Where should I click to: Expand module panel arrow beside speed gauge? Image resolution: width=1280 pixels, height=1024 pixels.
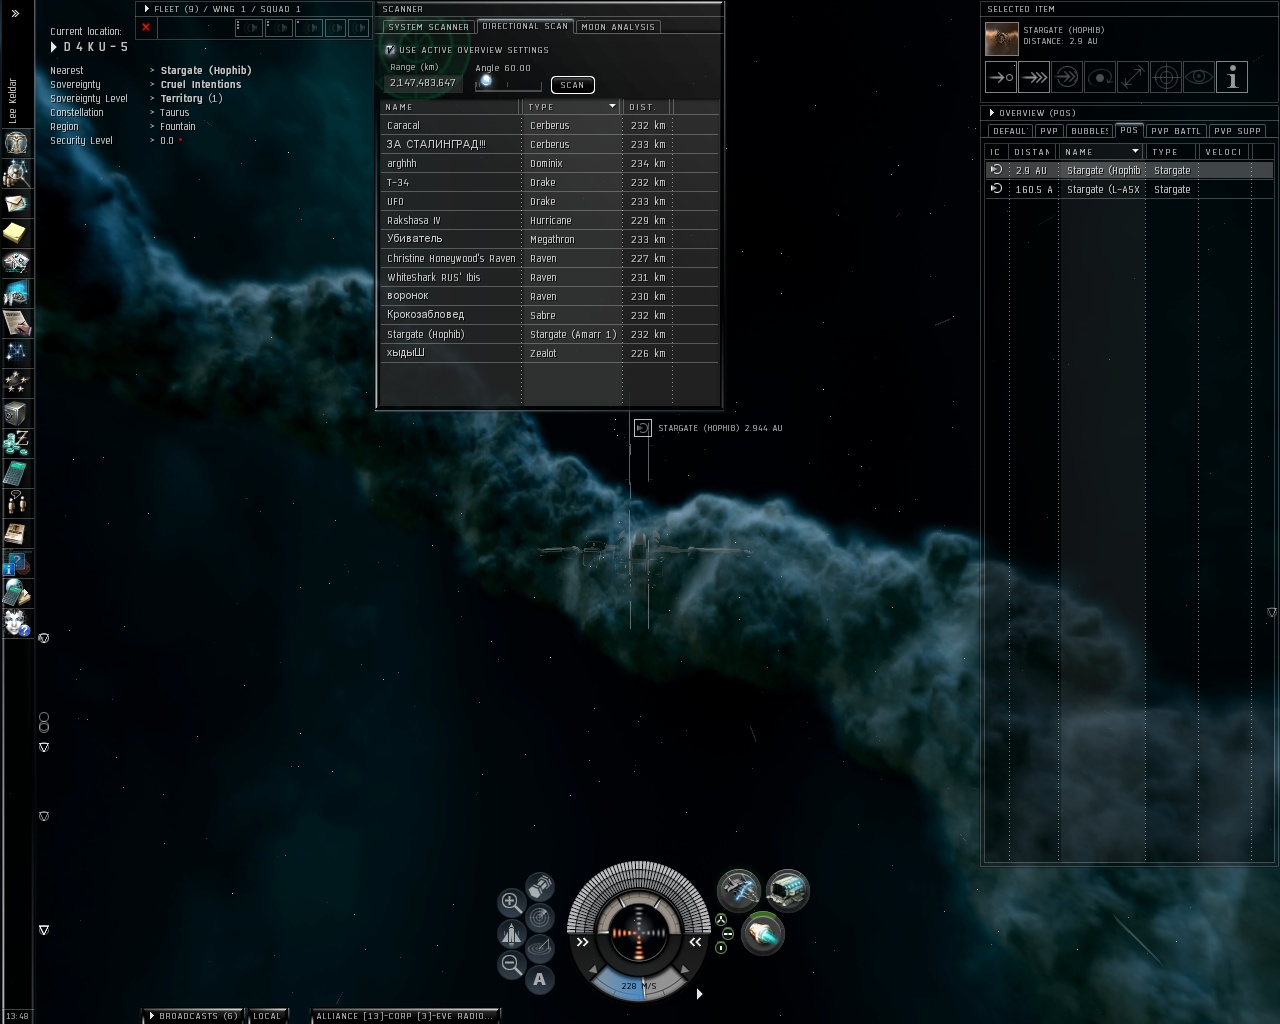point(699,994)
